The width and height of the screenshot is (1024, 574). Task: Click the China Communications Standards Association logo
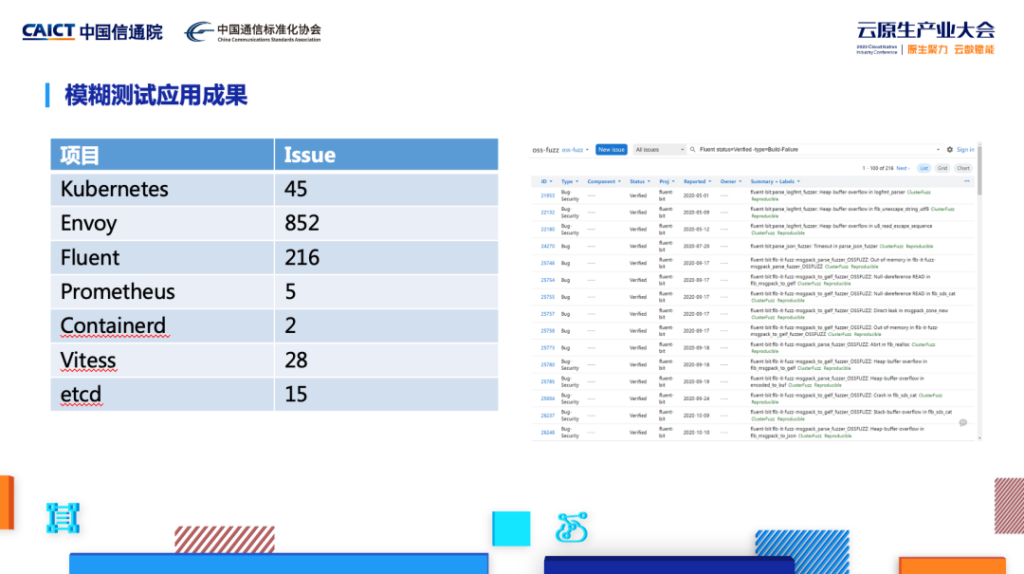[253, 31]
